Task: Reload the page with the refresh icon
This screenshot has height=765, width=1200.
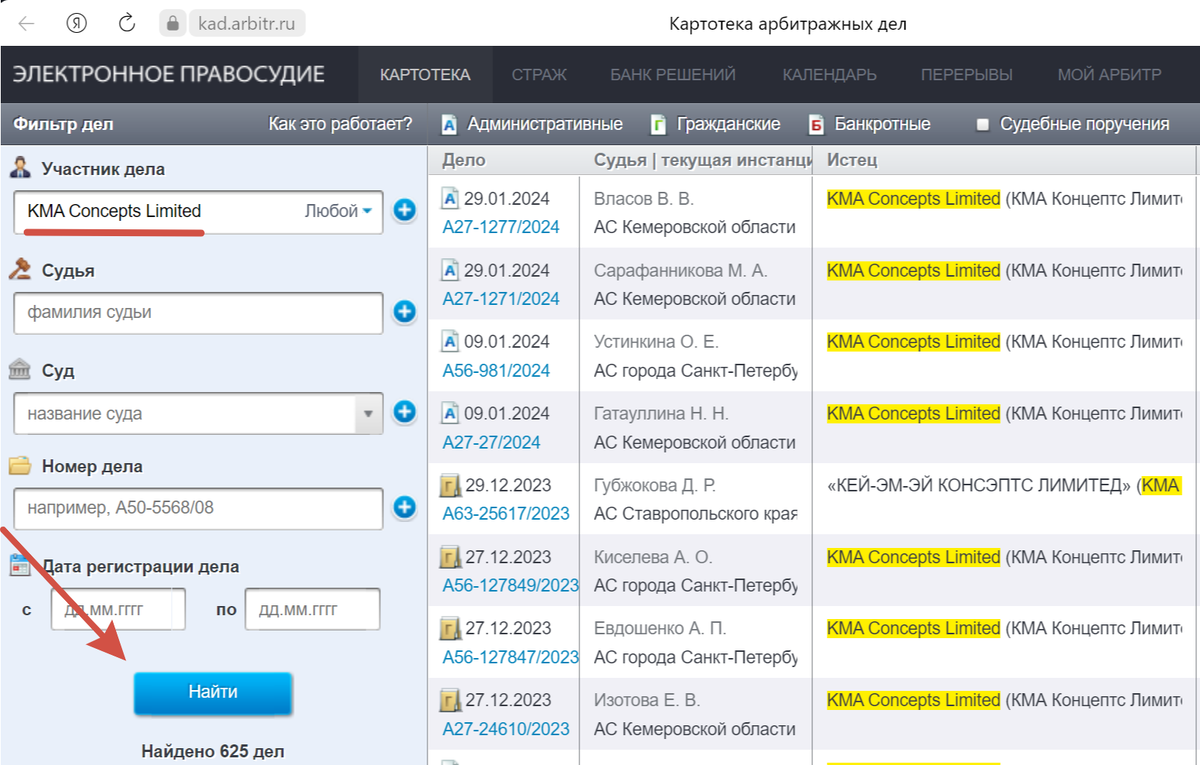Action: pos(127,23)
